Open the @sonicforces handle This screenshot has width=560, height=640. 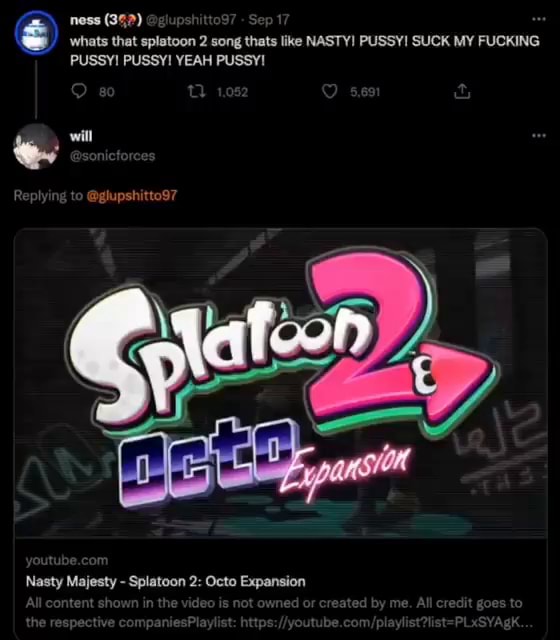(x=113, y=156)
